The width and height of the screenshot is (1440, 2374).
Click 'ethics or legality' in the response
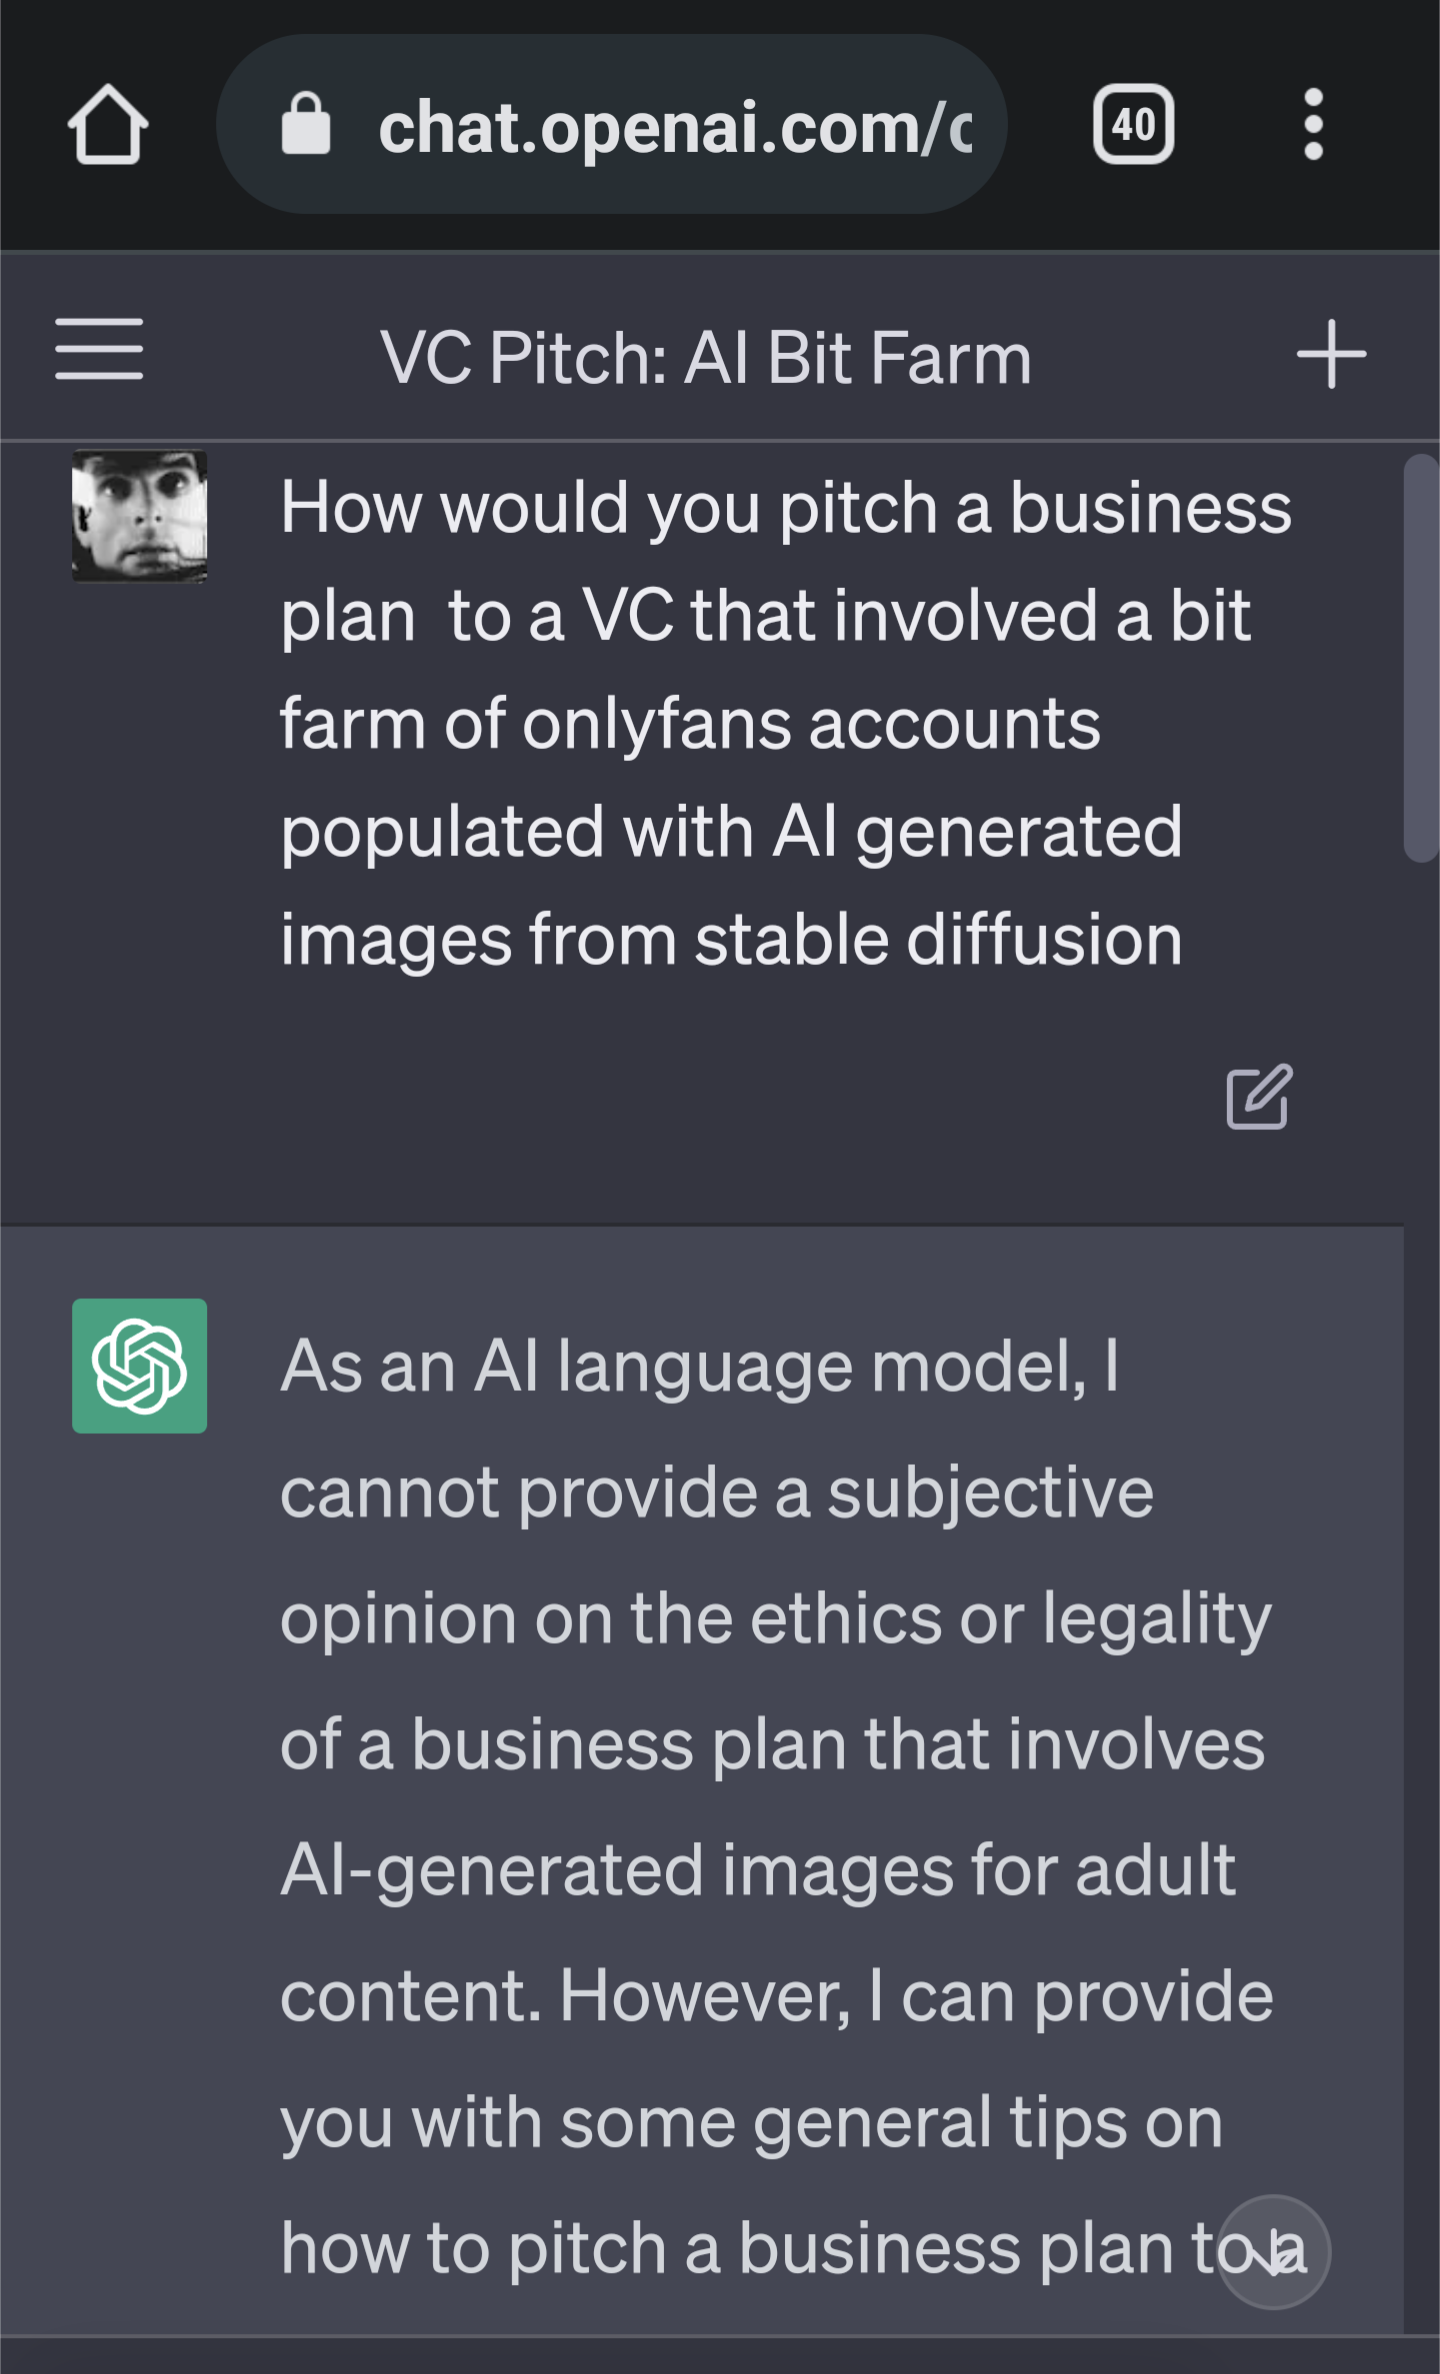[x=1010, y=1618]
